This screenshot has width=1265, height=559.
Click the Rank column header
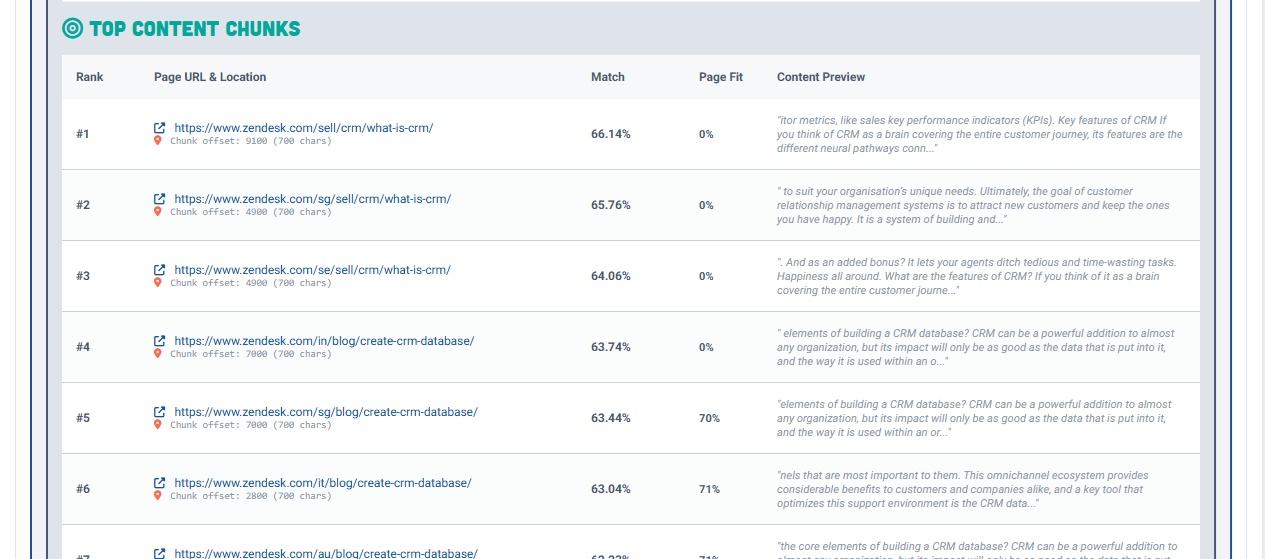(90, 77)
